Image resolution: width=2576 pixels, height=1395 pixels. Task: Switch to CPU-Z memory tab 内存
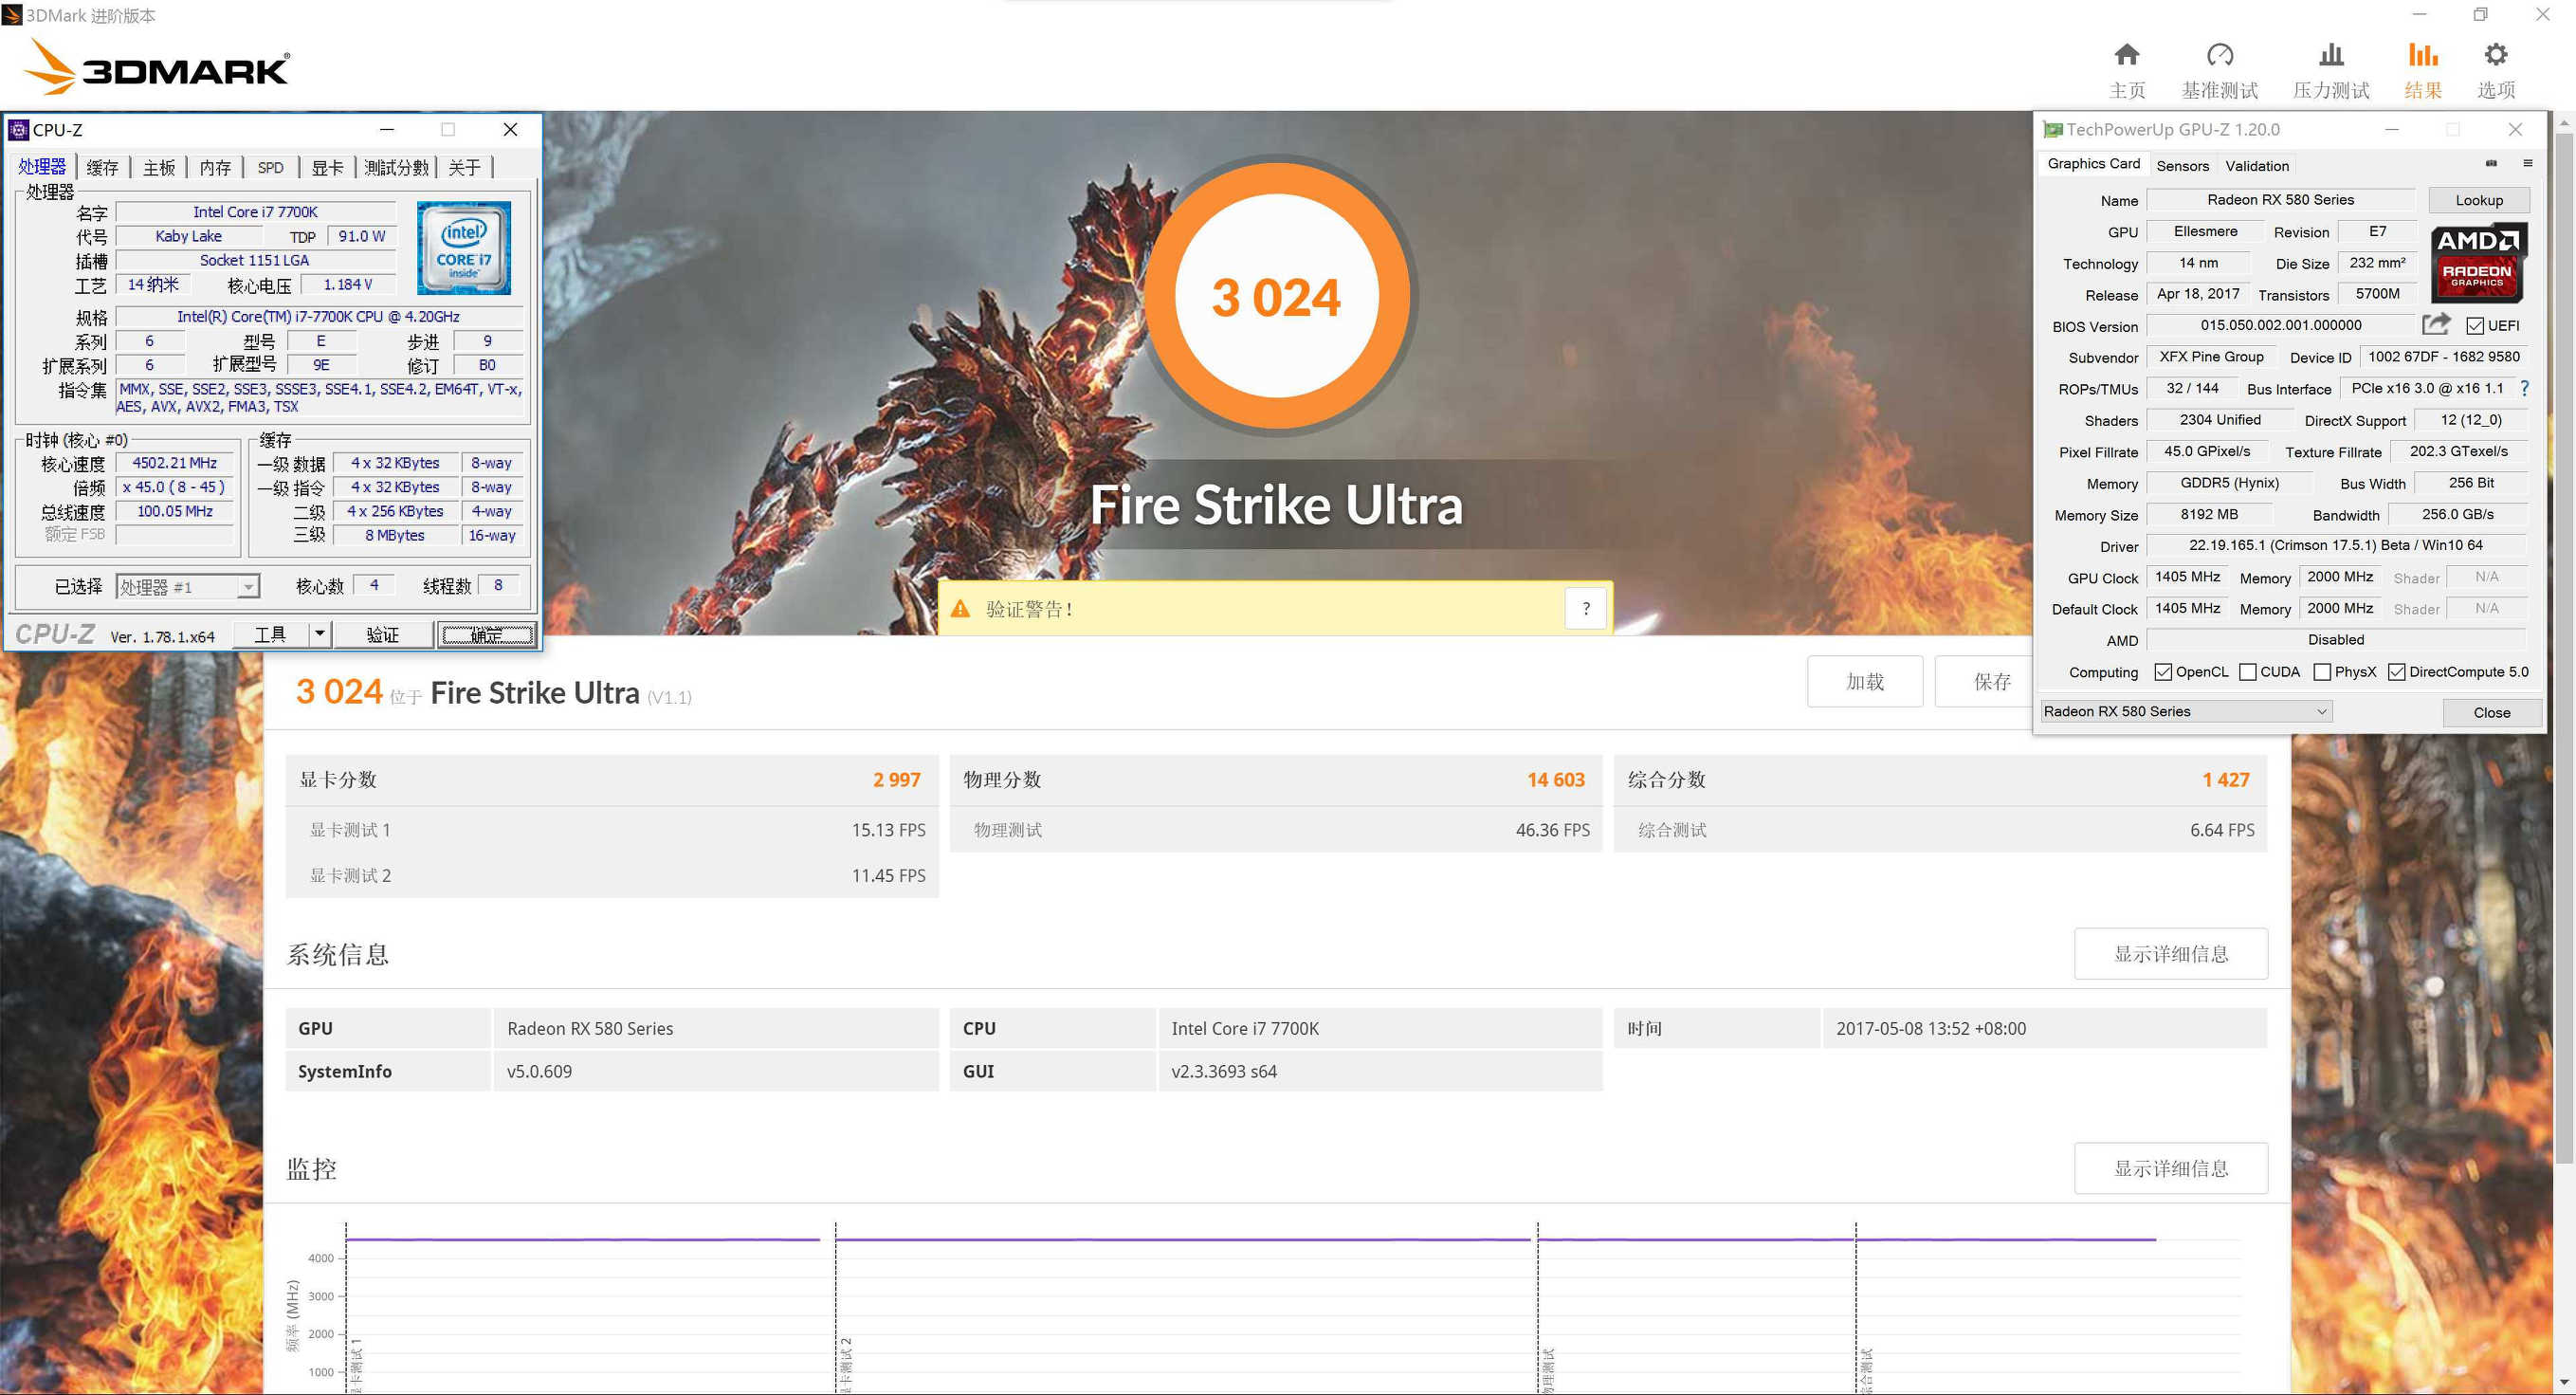point(214,168)
